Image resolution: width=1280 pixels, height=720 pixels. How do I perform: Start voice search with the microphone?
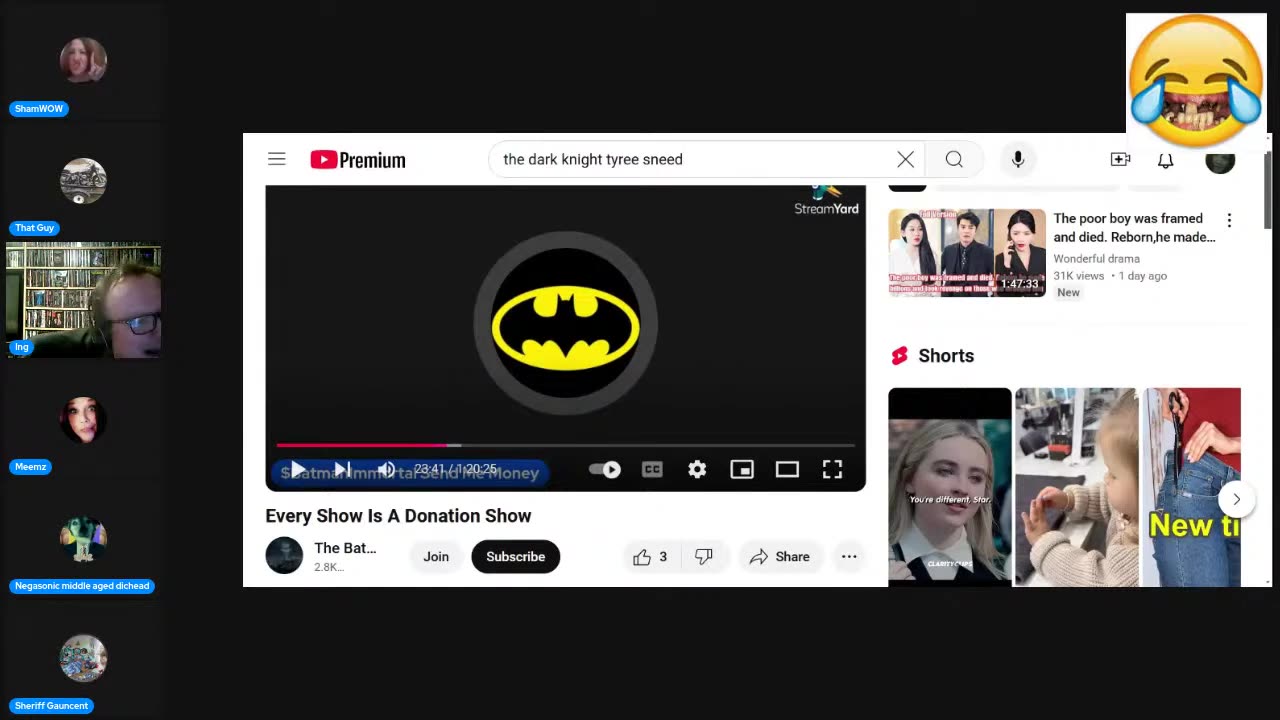1018,159
